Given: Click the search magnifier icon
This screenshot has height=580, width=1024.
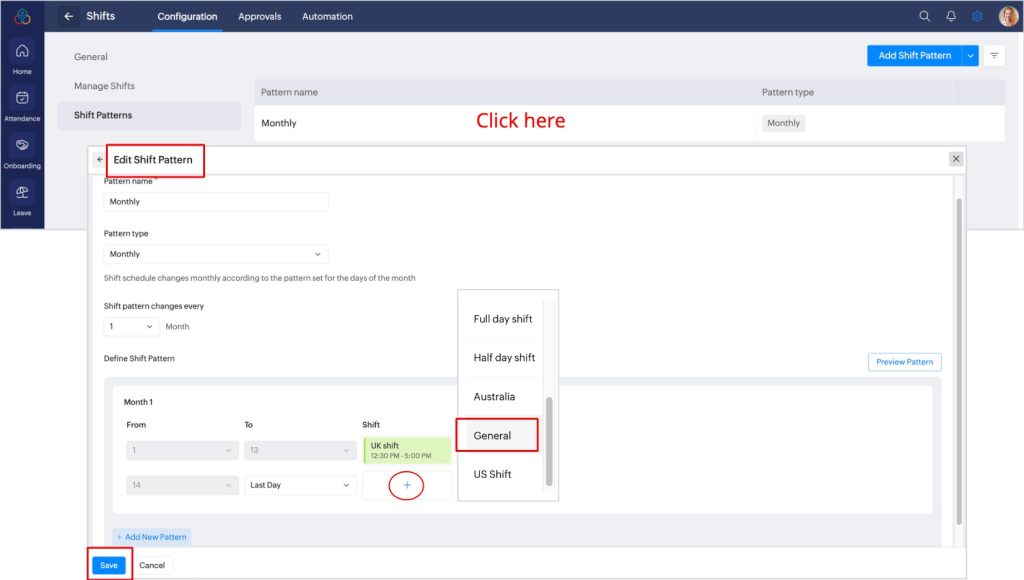Looking at the screenshot, I should point(925,16).
